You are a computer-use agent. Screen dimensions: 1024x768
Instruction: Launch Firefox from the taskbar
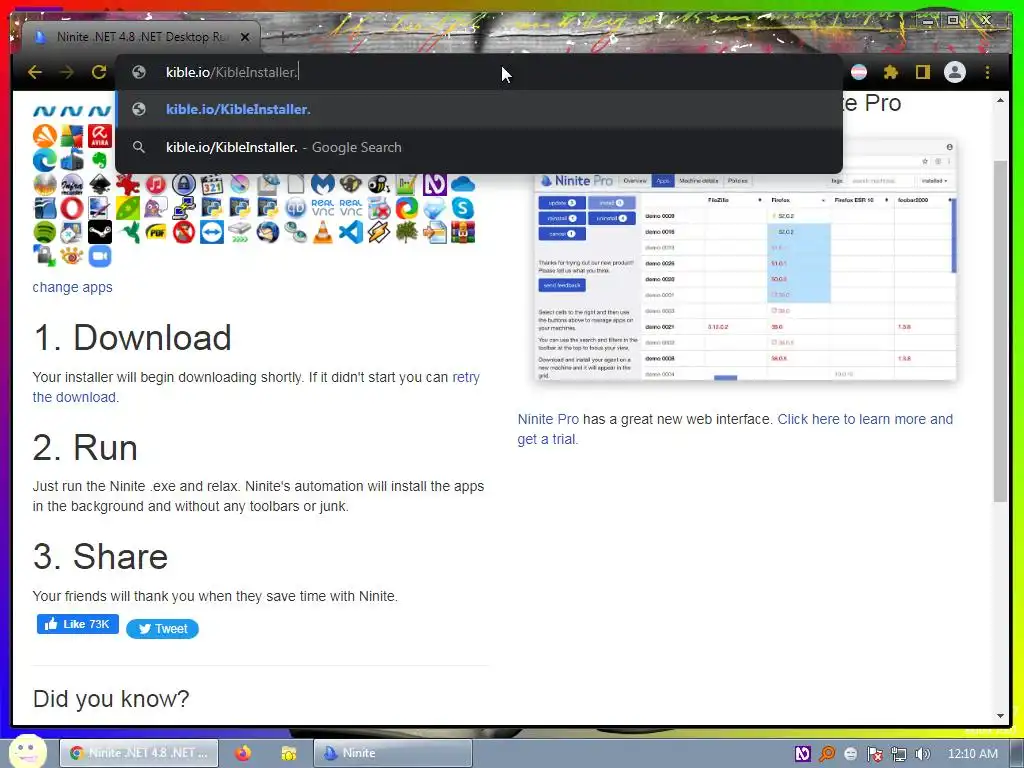244,753
